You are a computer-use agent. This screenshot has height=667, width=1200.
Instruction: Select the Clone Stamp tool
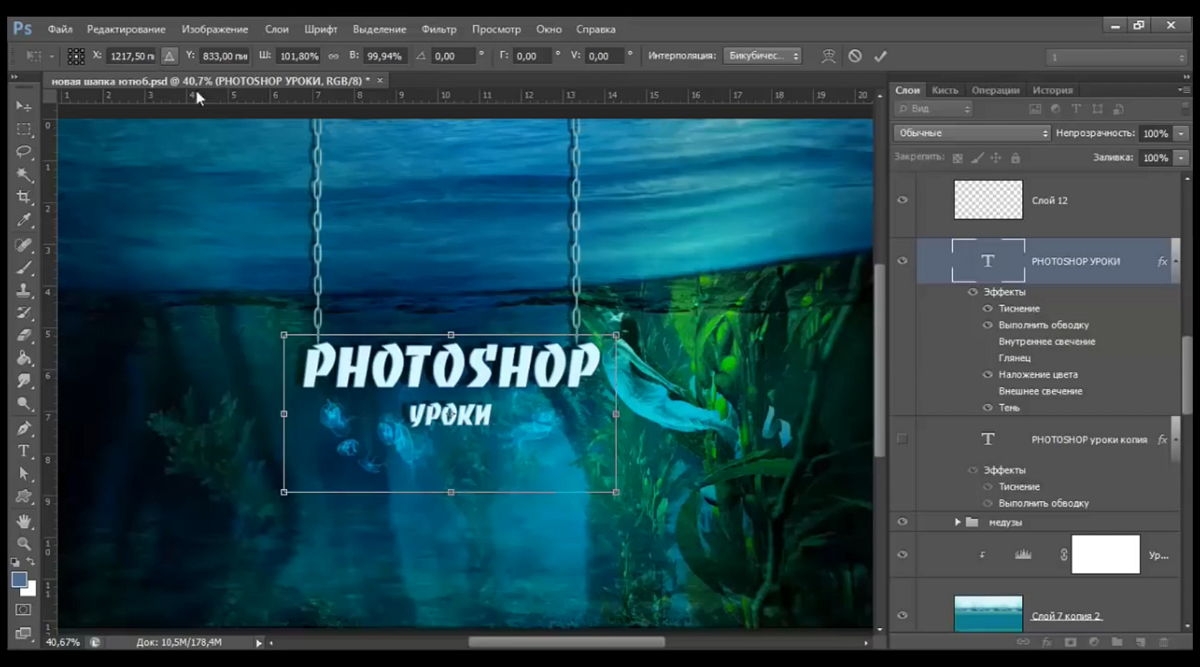(x=23, y=291)
